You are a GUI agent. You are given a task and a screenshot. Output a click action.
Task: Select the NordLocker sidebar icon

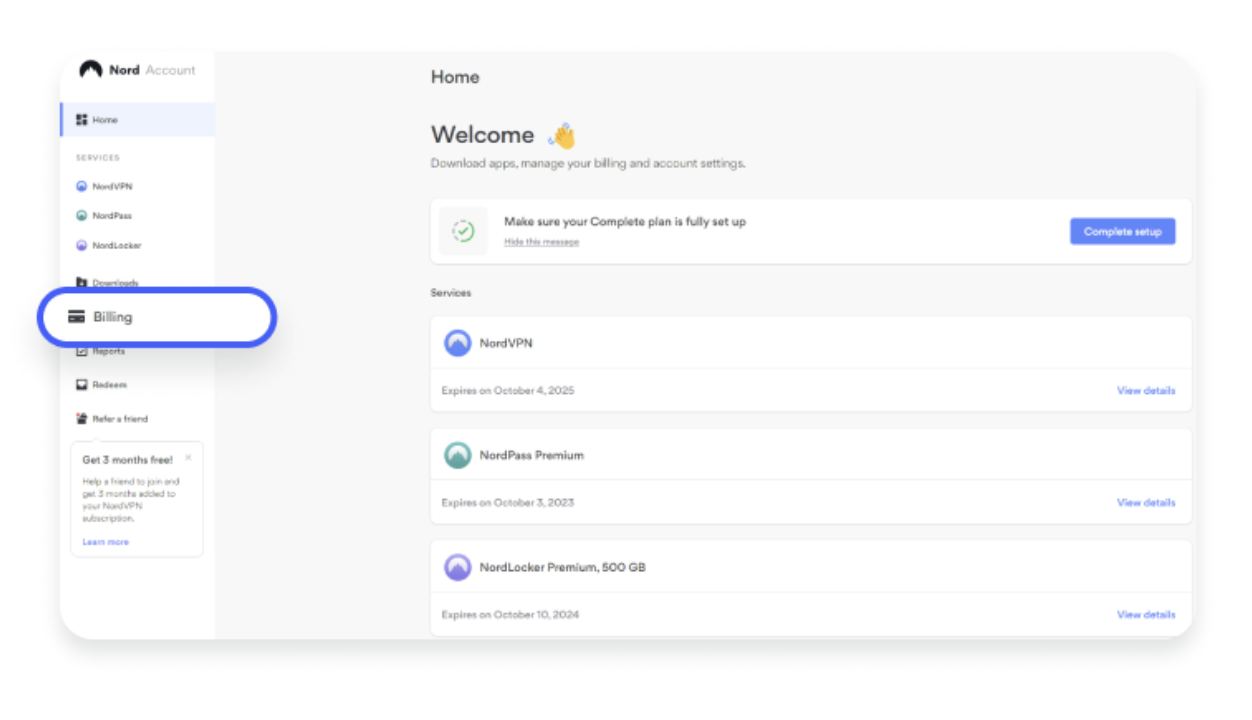tap(82, 246)
